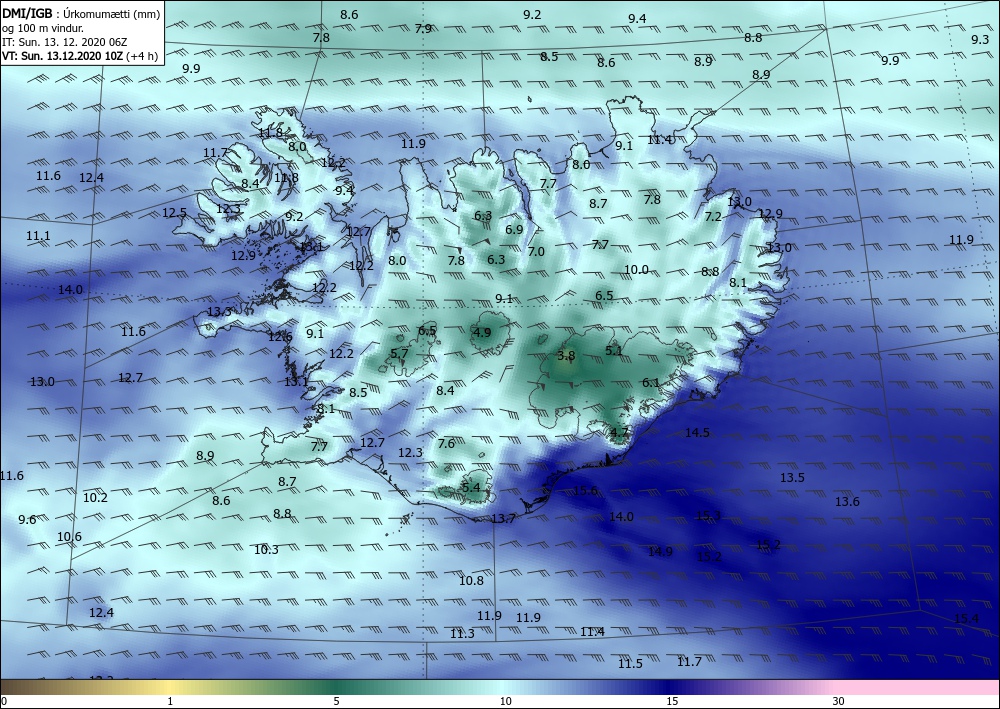Click the map value 4.9
The height and width of the screenshot is (709, 1000).
click(482, 332)
